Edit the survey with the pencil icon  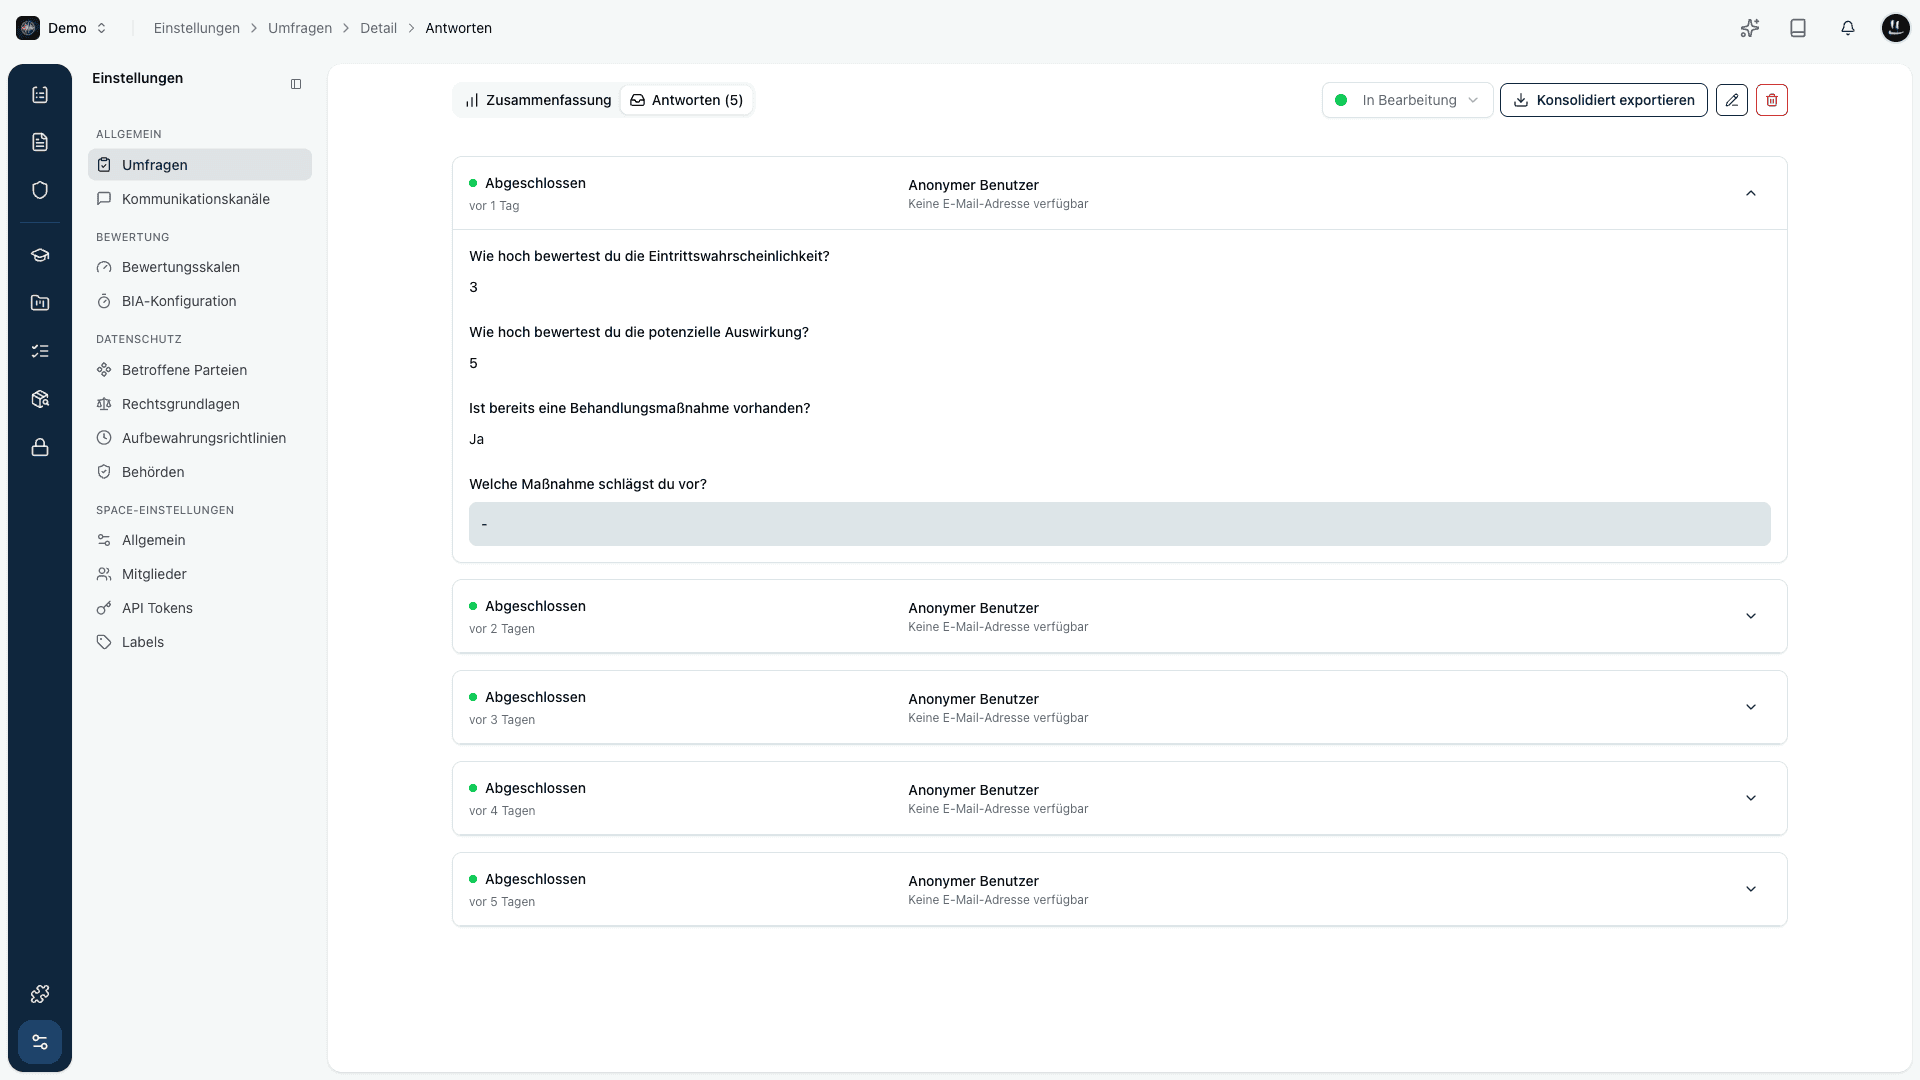tap(1732, 100)
